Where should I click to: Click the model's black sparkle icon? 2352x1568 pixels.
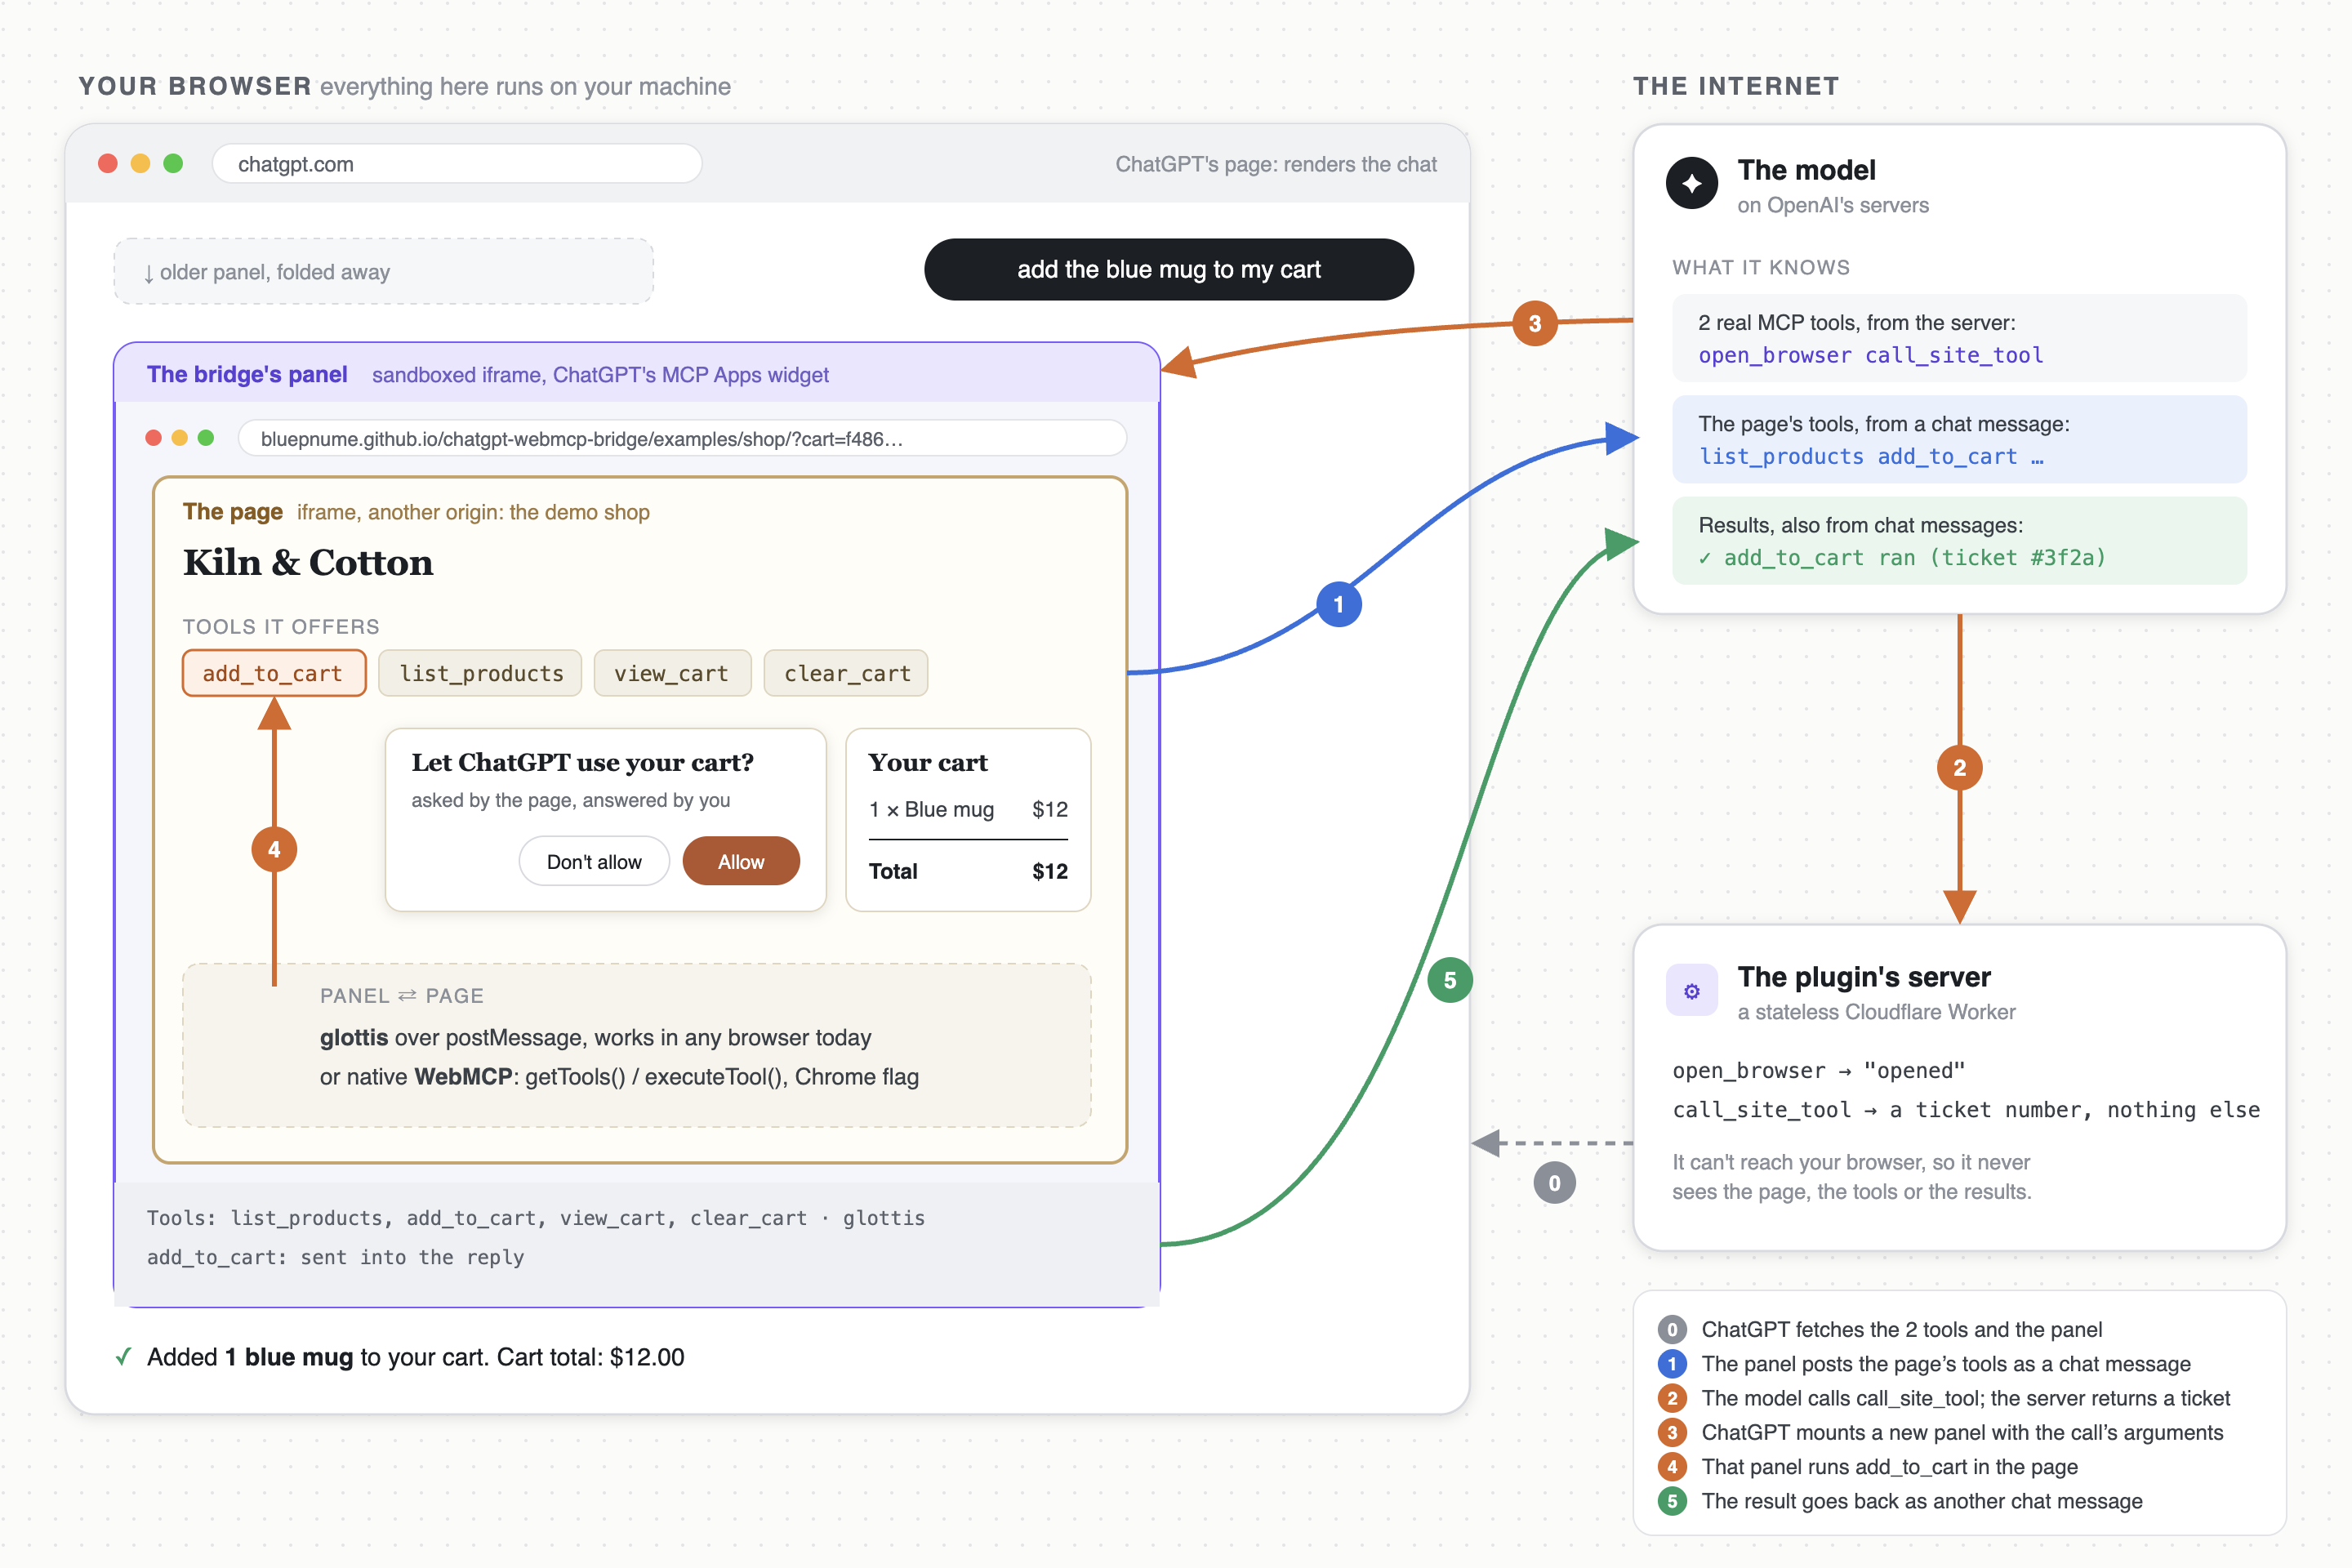1692,183
